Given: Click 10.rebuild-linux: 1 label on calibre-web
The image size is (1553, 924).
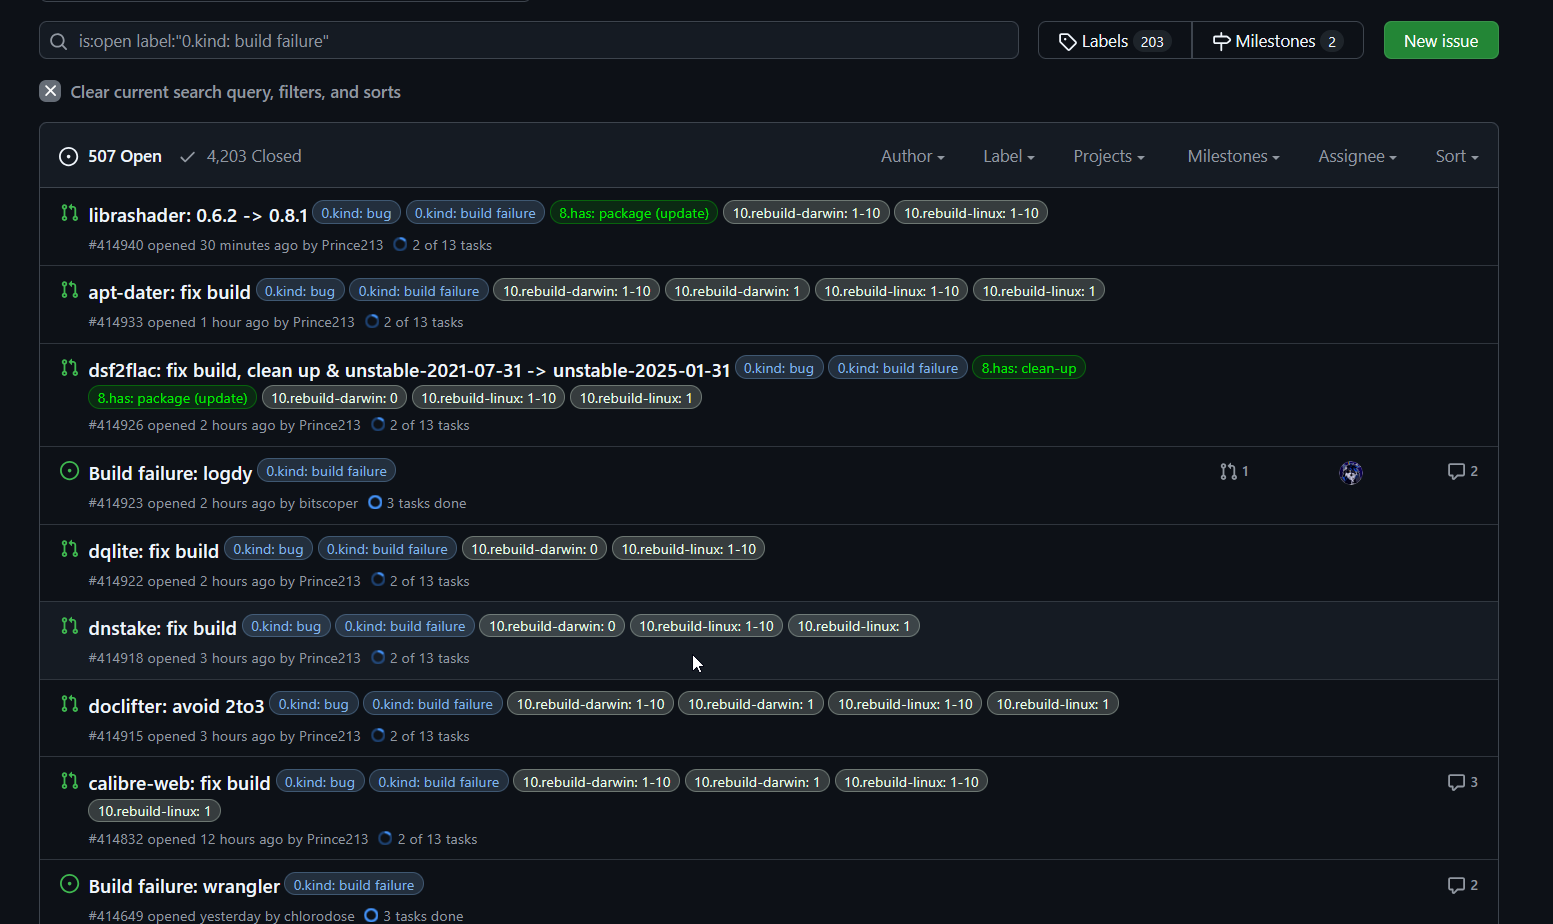Looking at the screenshot, I should click(154, 811).
